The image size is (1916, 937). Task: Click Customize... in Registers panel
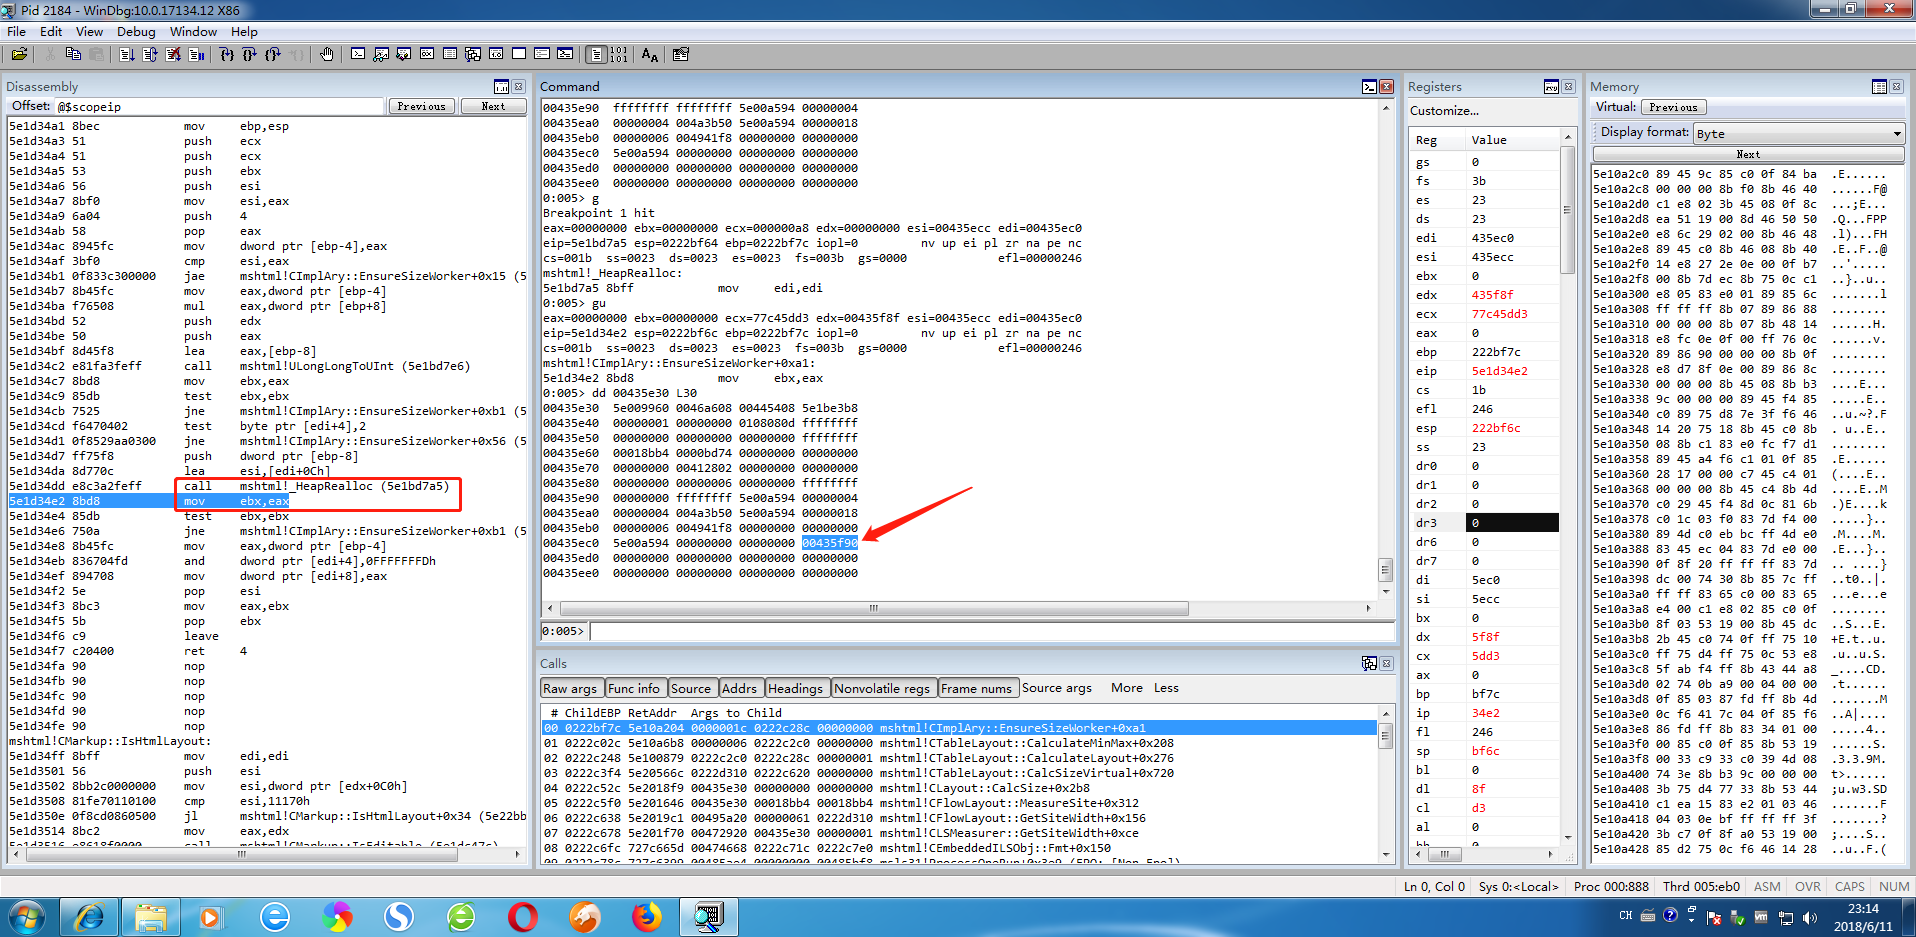[1444, 111]
